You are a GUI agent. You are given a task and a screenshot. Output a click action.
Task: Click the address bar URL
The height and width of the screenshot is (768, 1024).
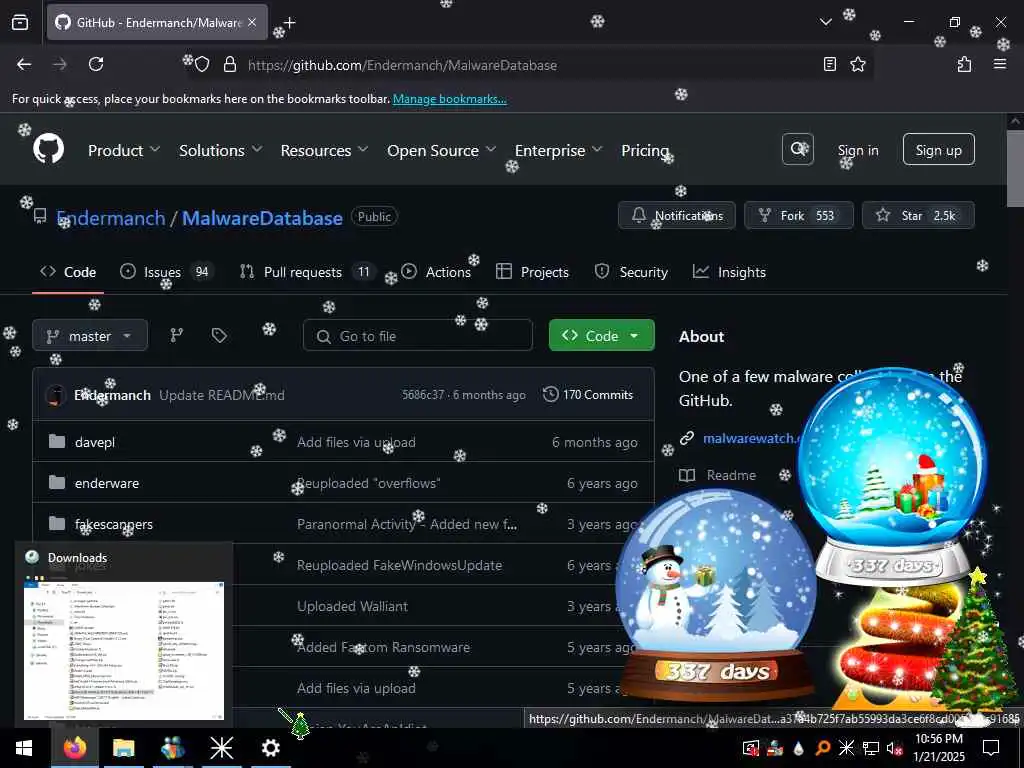[x=402, y=65]
